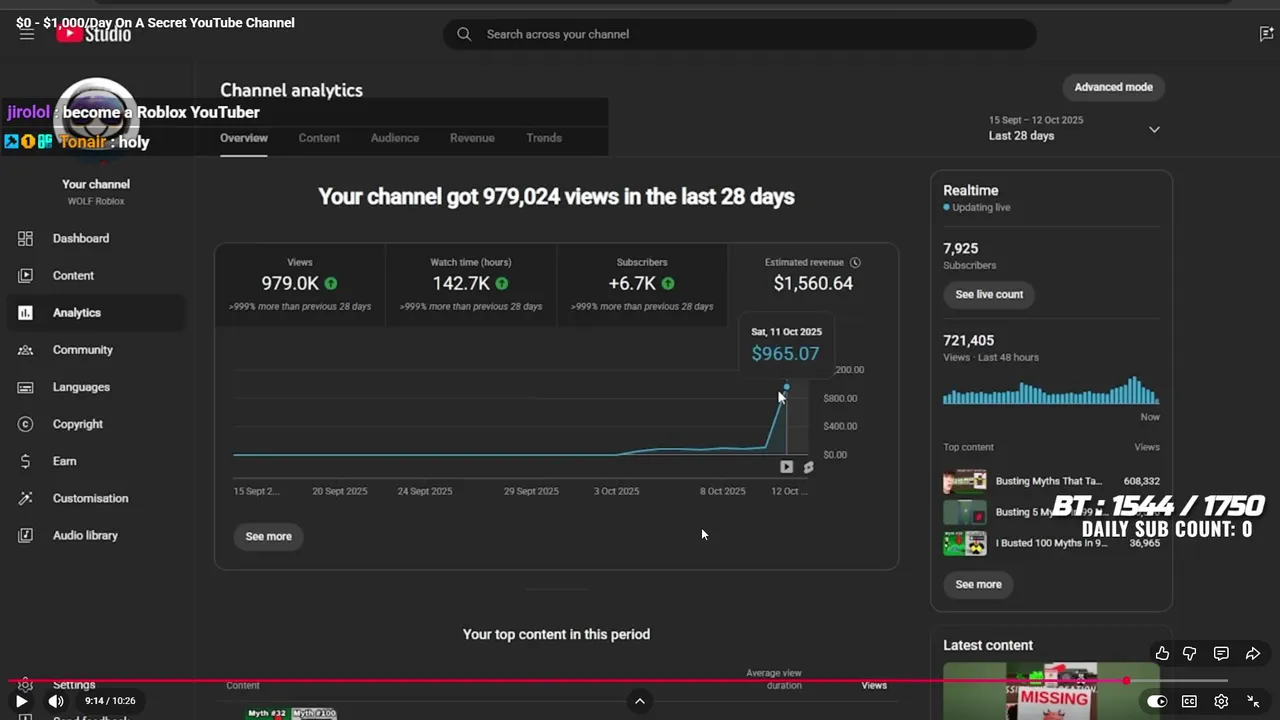Screen dimensions: 1280x720
Task: Select the Watch time 142.7K card
Action: click(471, 284)
